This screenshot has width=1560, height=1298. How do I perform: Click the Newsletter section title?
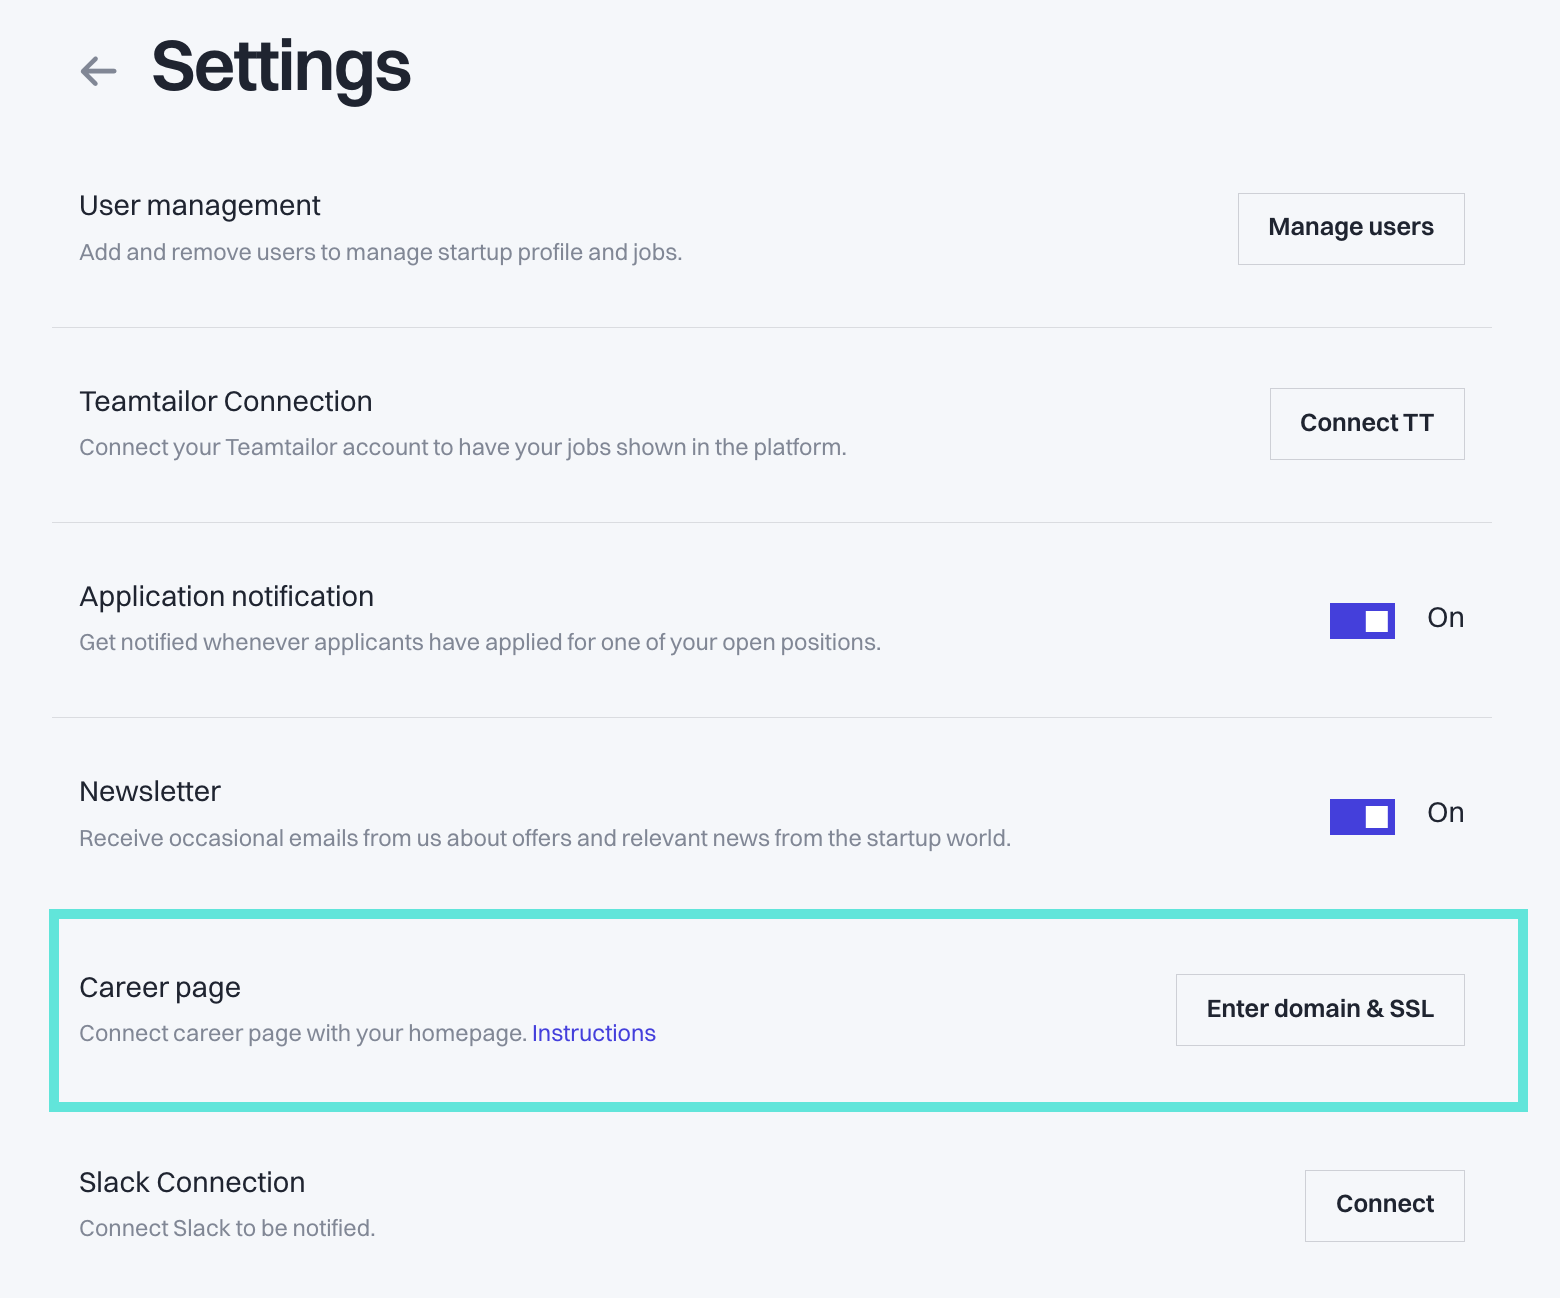click(x=149, y=791)
